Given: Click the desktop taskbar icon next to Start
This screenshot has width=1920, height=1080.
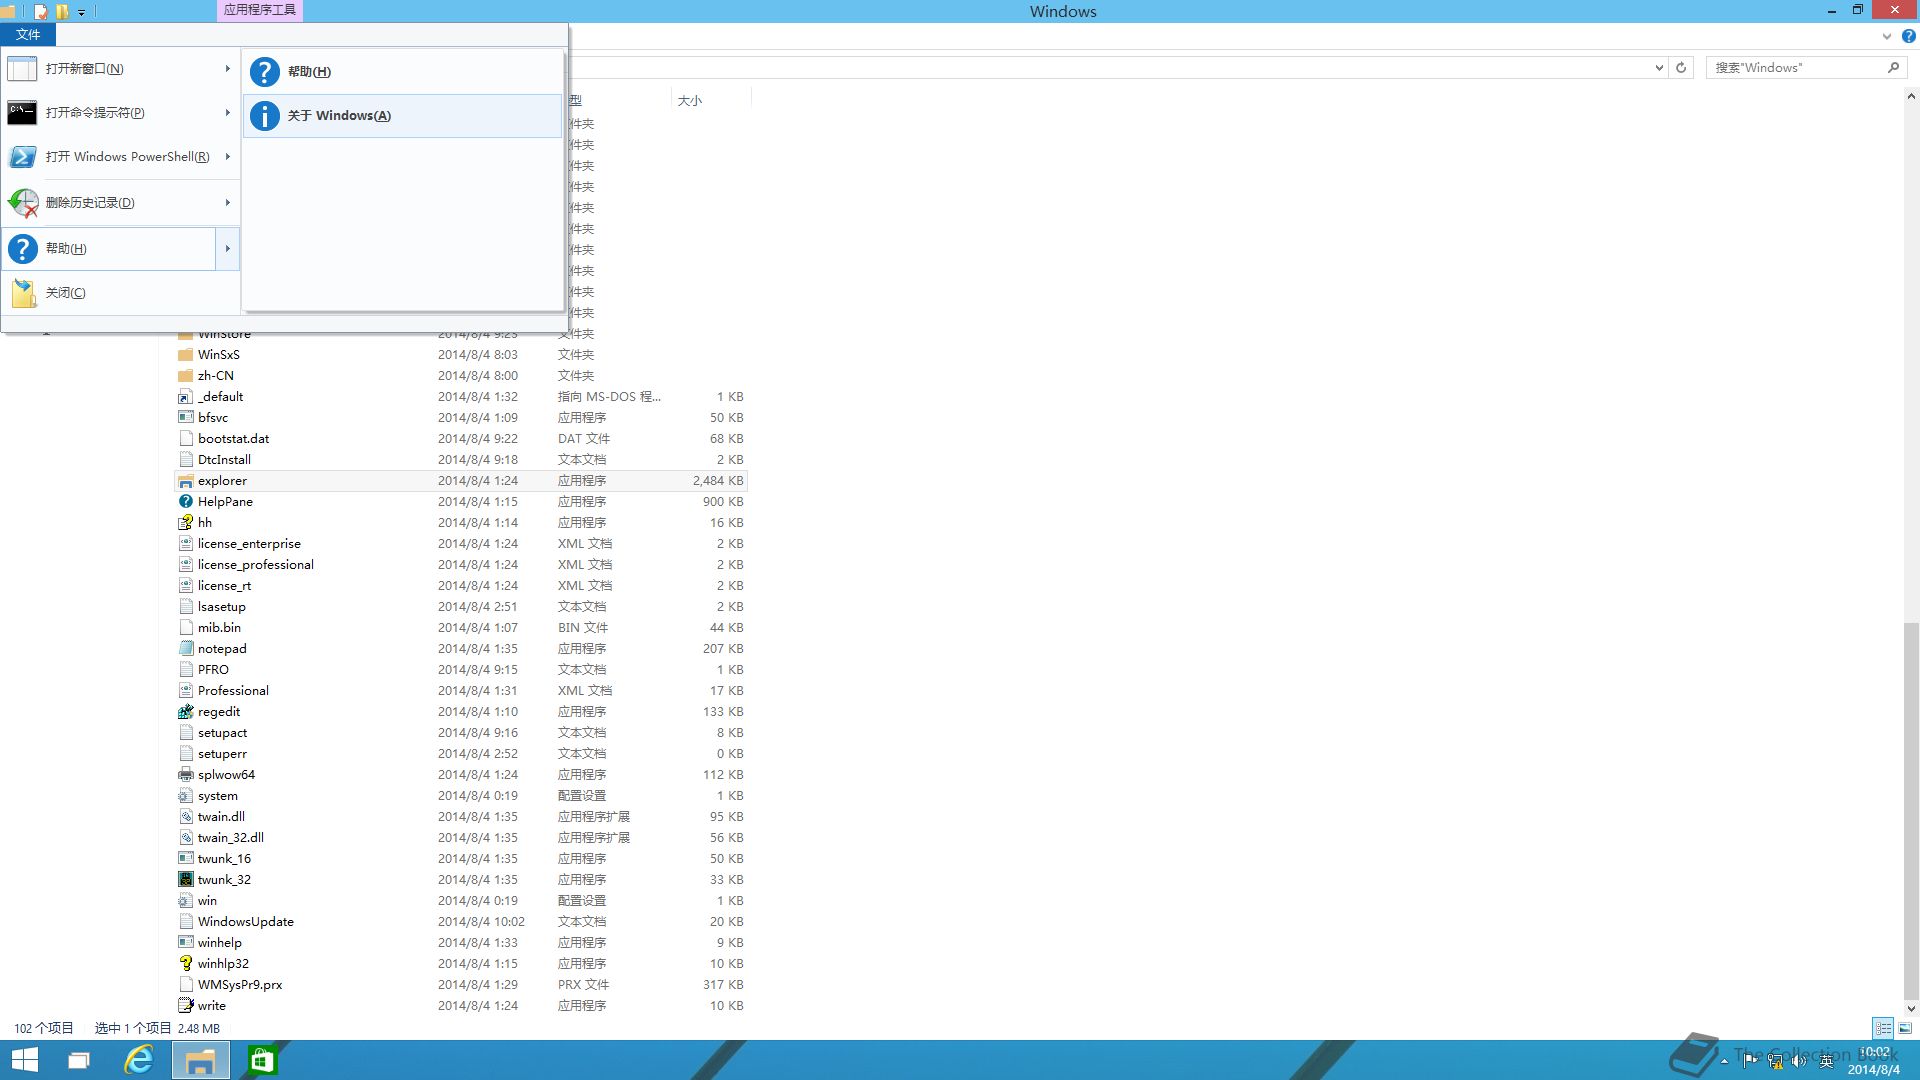Looking at the screenshot, I should (x=78, y=1060).
